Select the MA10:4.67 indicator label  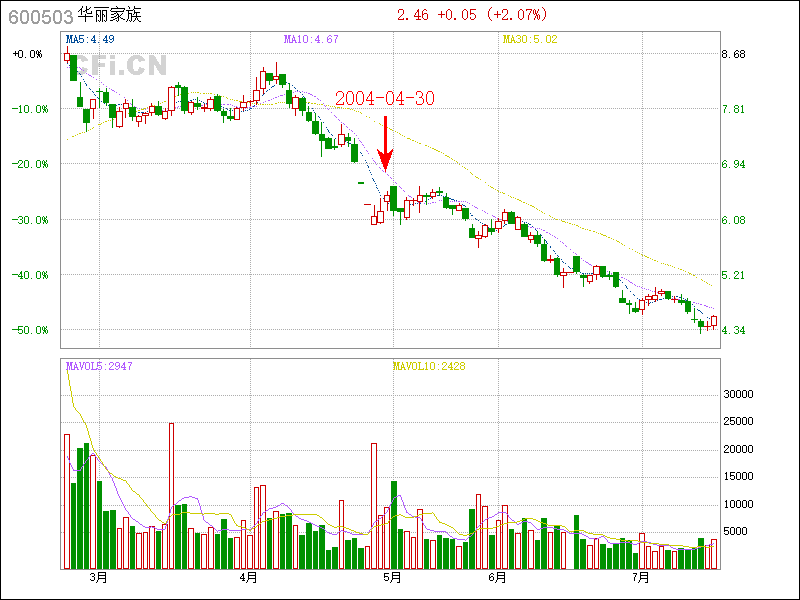(x=311, y=40)
